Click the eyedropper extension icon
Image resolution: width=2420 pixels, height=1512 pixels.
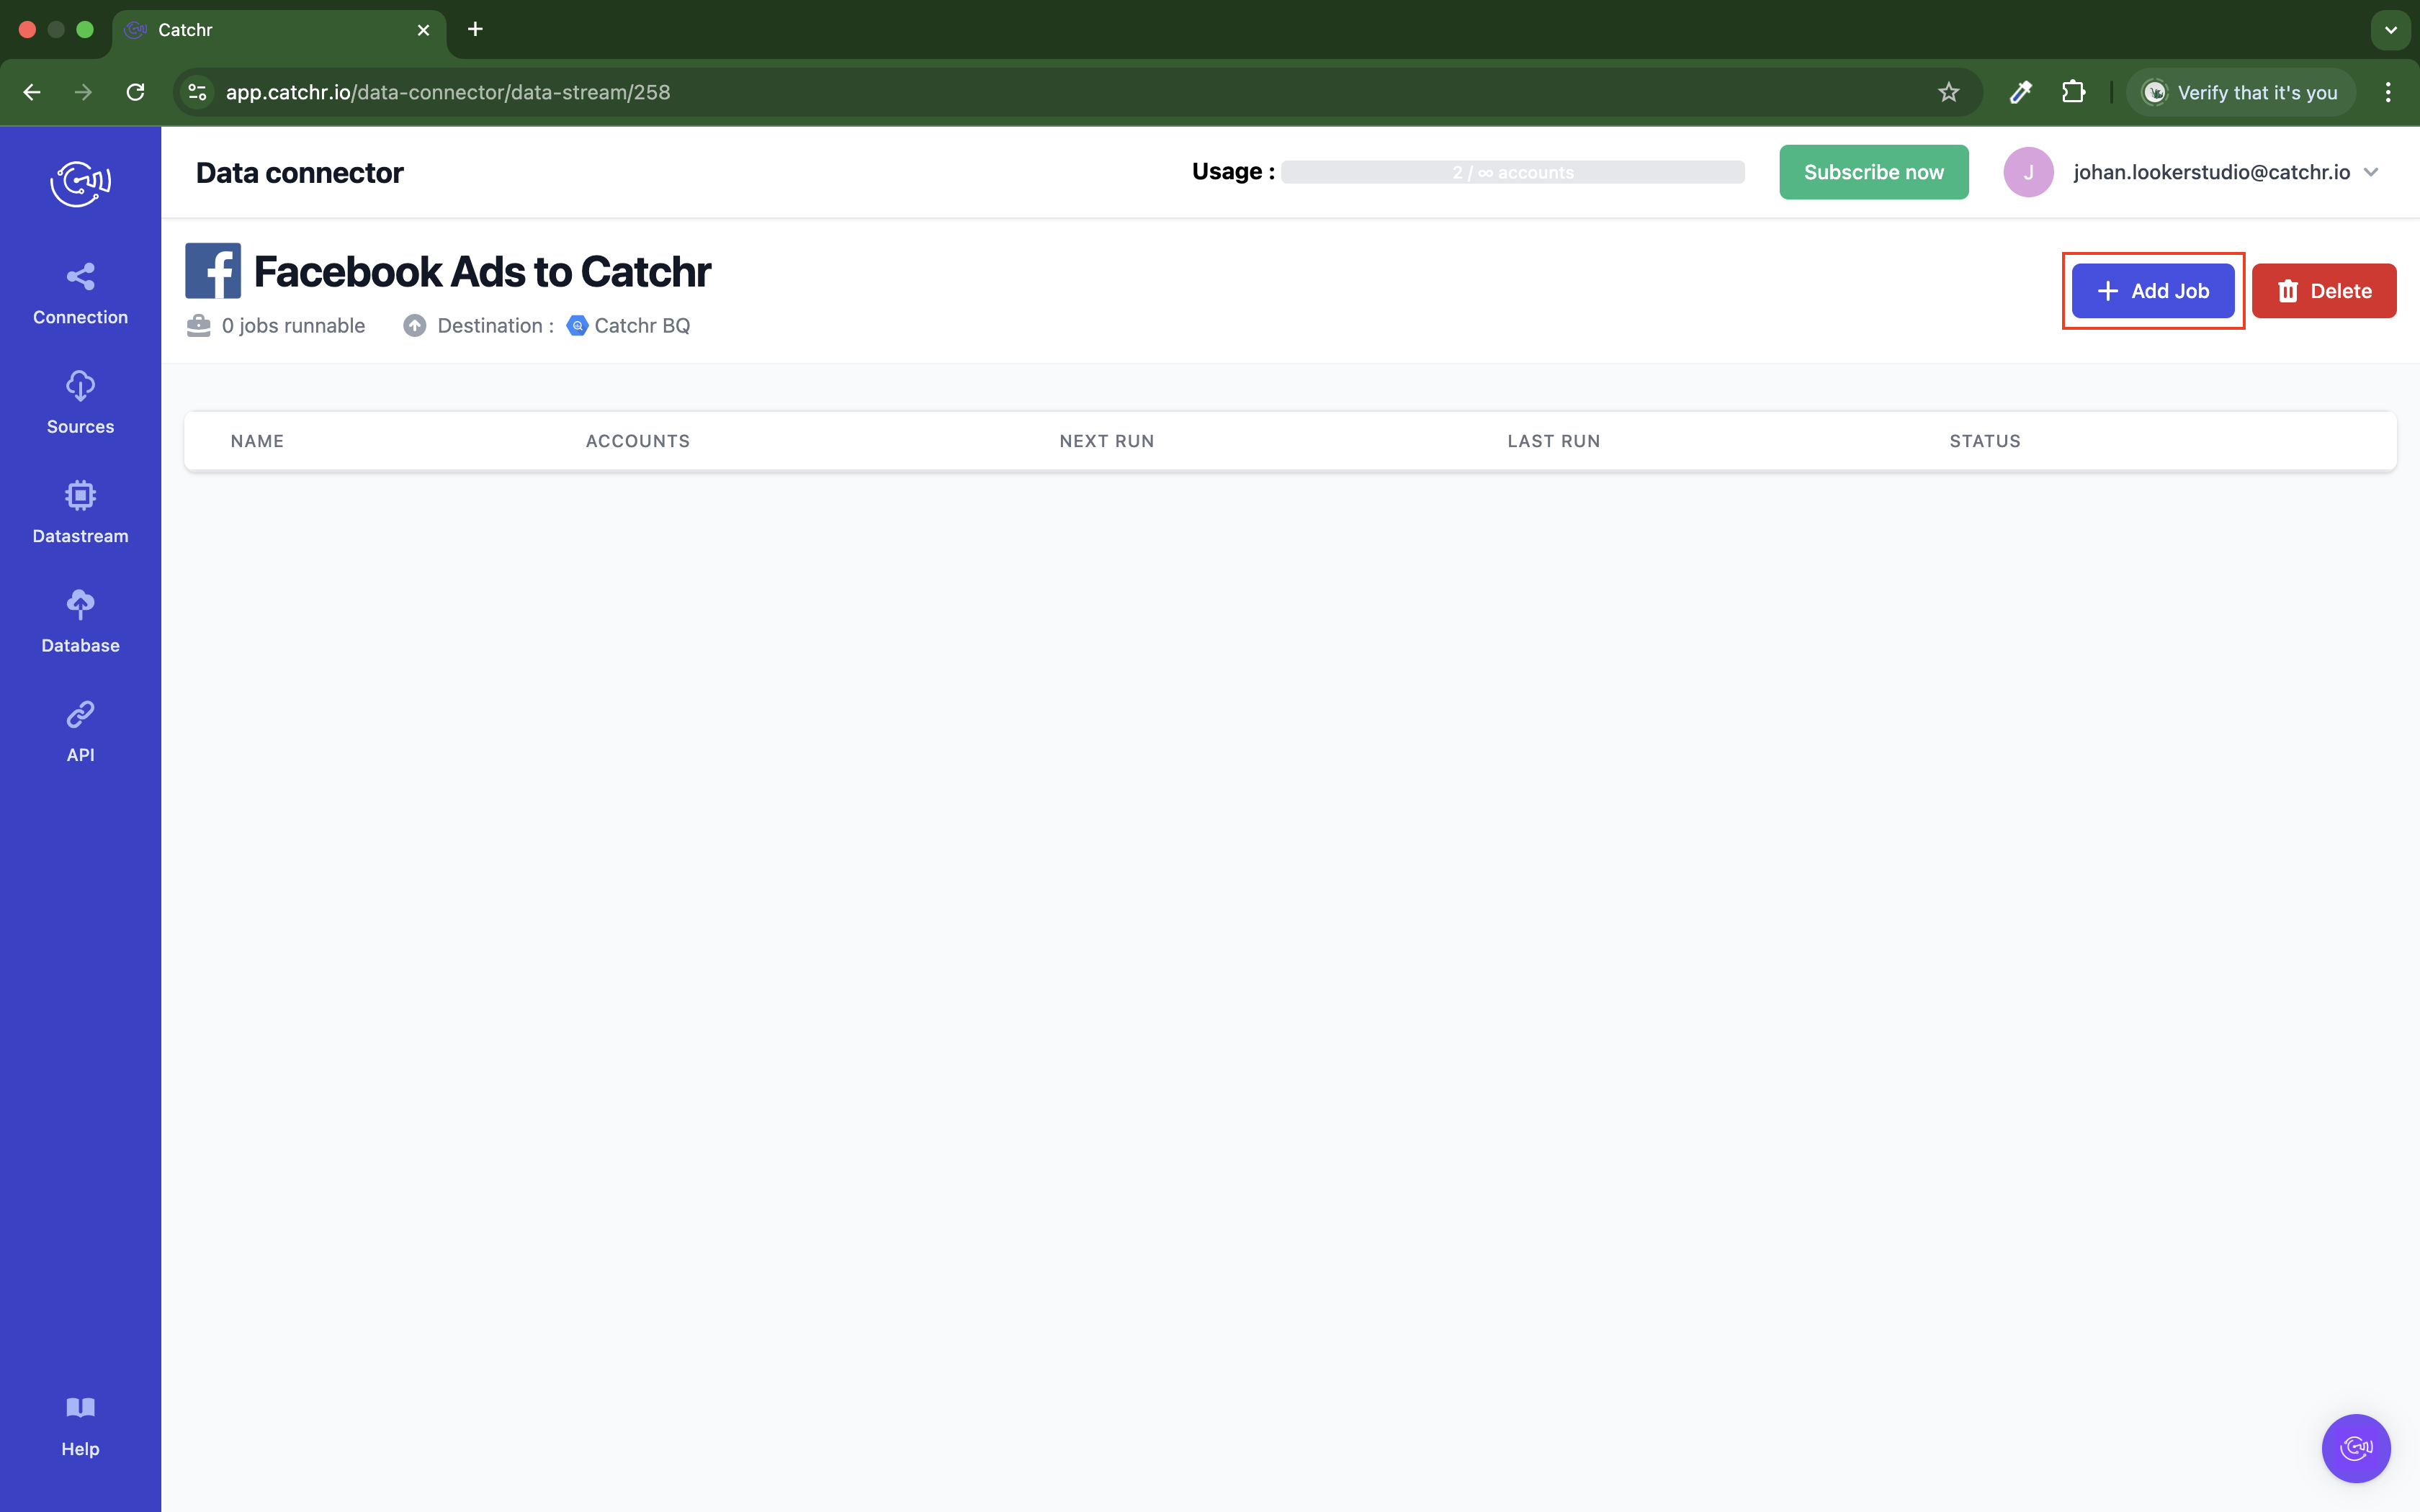pos(2021,92)
